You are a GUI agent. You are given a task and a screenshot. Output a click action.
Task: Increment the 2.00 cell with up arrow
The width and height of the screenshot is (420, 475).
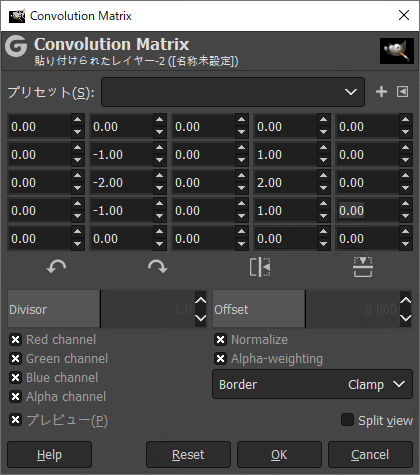pos(323,176)
